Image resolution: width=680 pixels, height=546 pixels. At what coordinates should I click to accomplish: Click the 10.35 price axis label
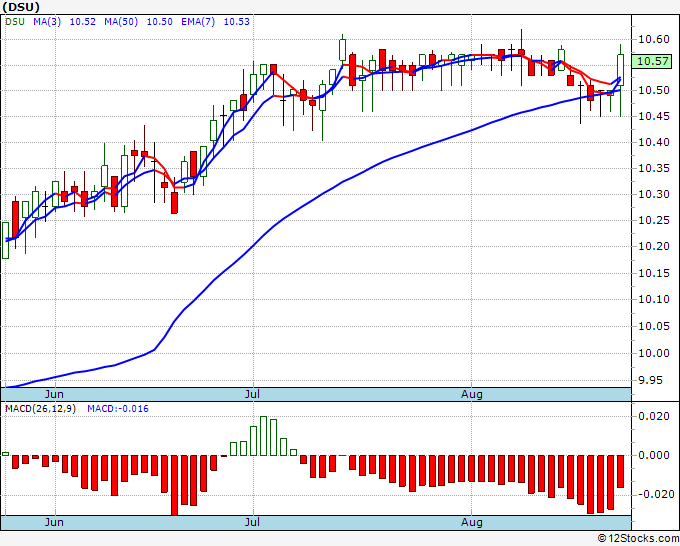[654, 168]
